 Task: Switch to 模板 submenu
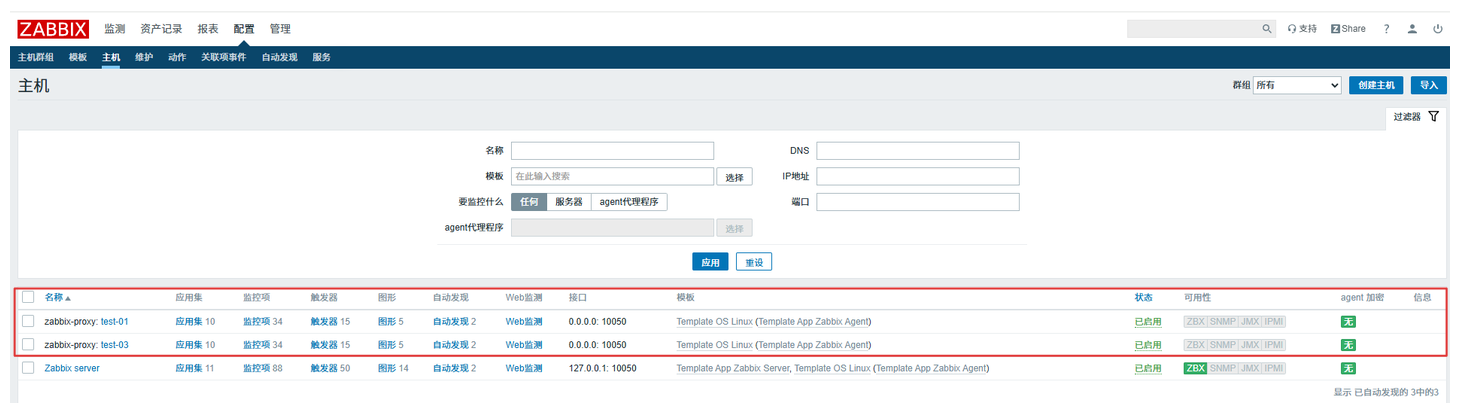pos(78,57)
